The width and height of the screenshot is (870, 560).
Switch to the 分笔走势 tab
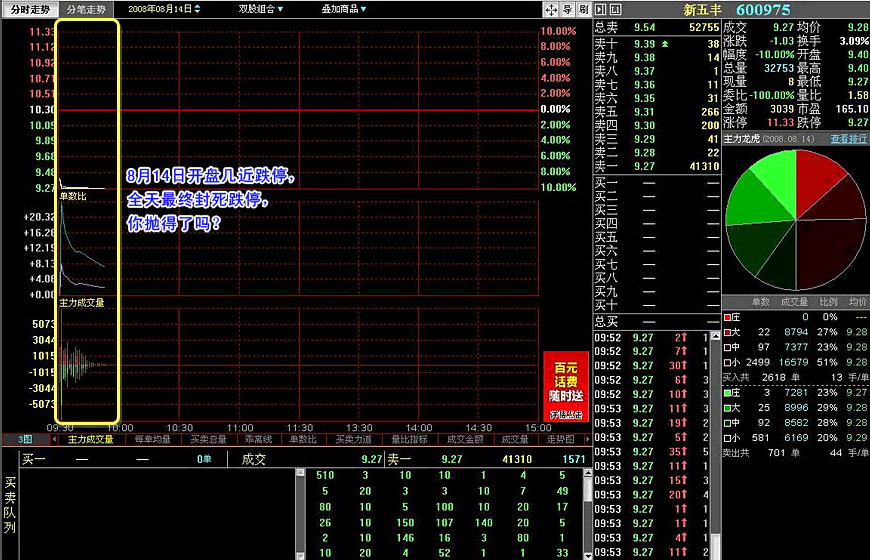pyautogui.click(x=85, y=9)
